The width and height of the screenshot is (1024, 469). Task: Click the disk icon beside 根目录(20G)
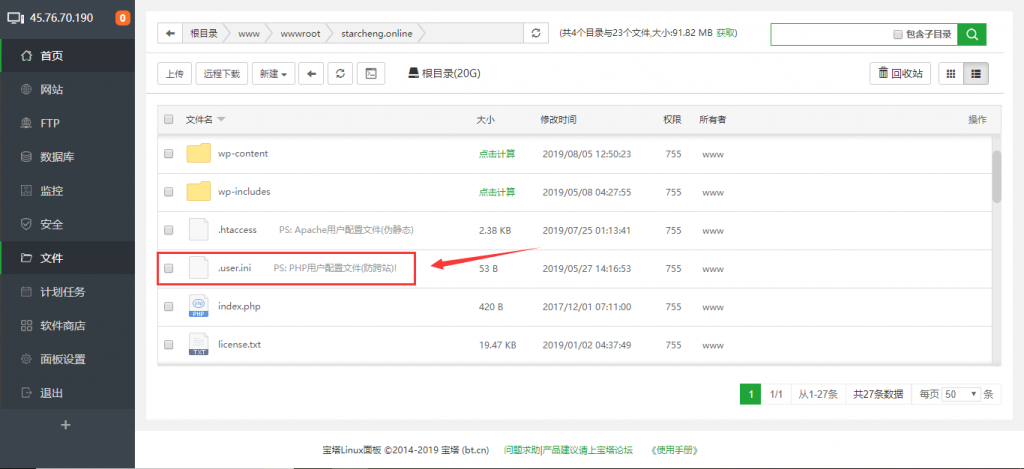coord(413,73)
